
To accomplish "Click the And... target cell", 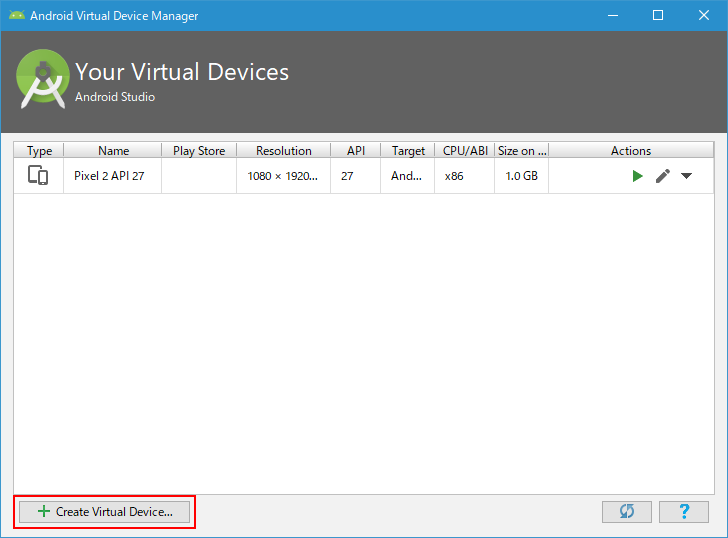I will coord(406,176).
